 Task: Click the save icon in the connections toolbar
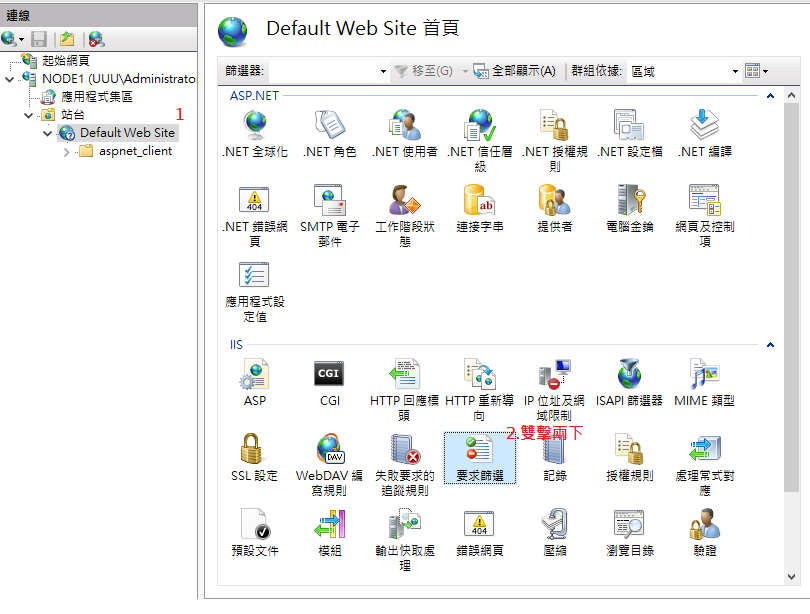tap(39, 39)
